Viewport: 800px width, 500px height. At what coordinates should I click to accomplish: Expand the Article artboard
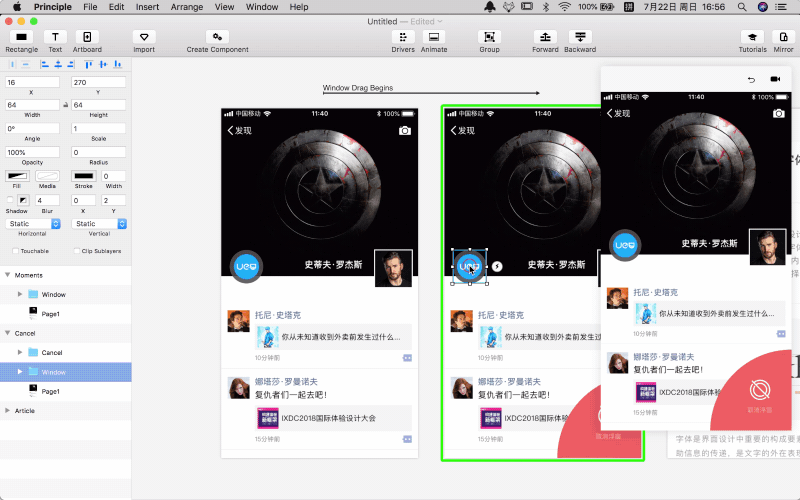(8, 410)
